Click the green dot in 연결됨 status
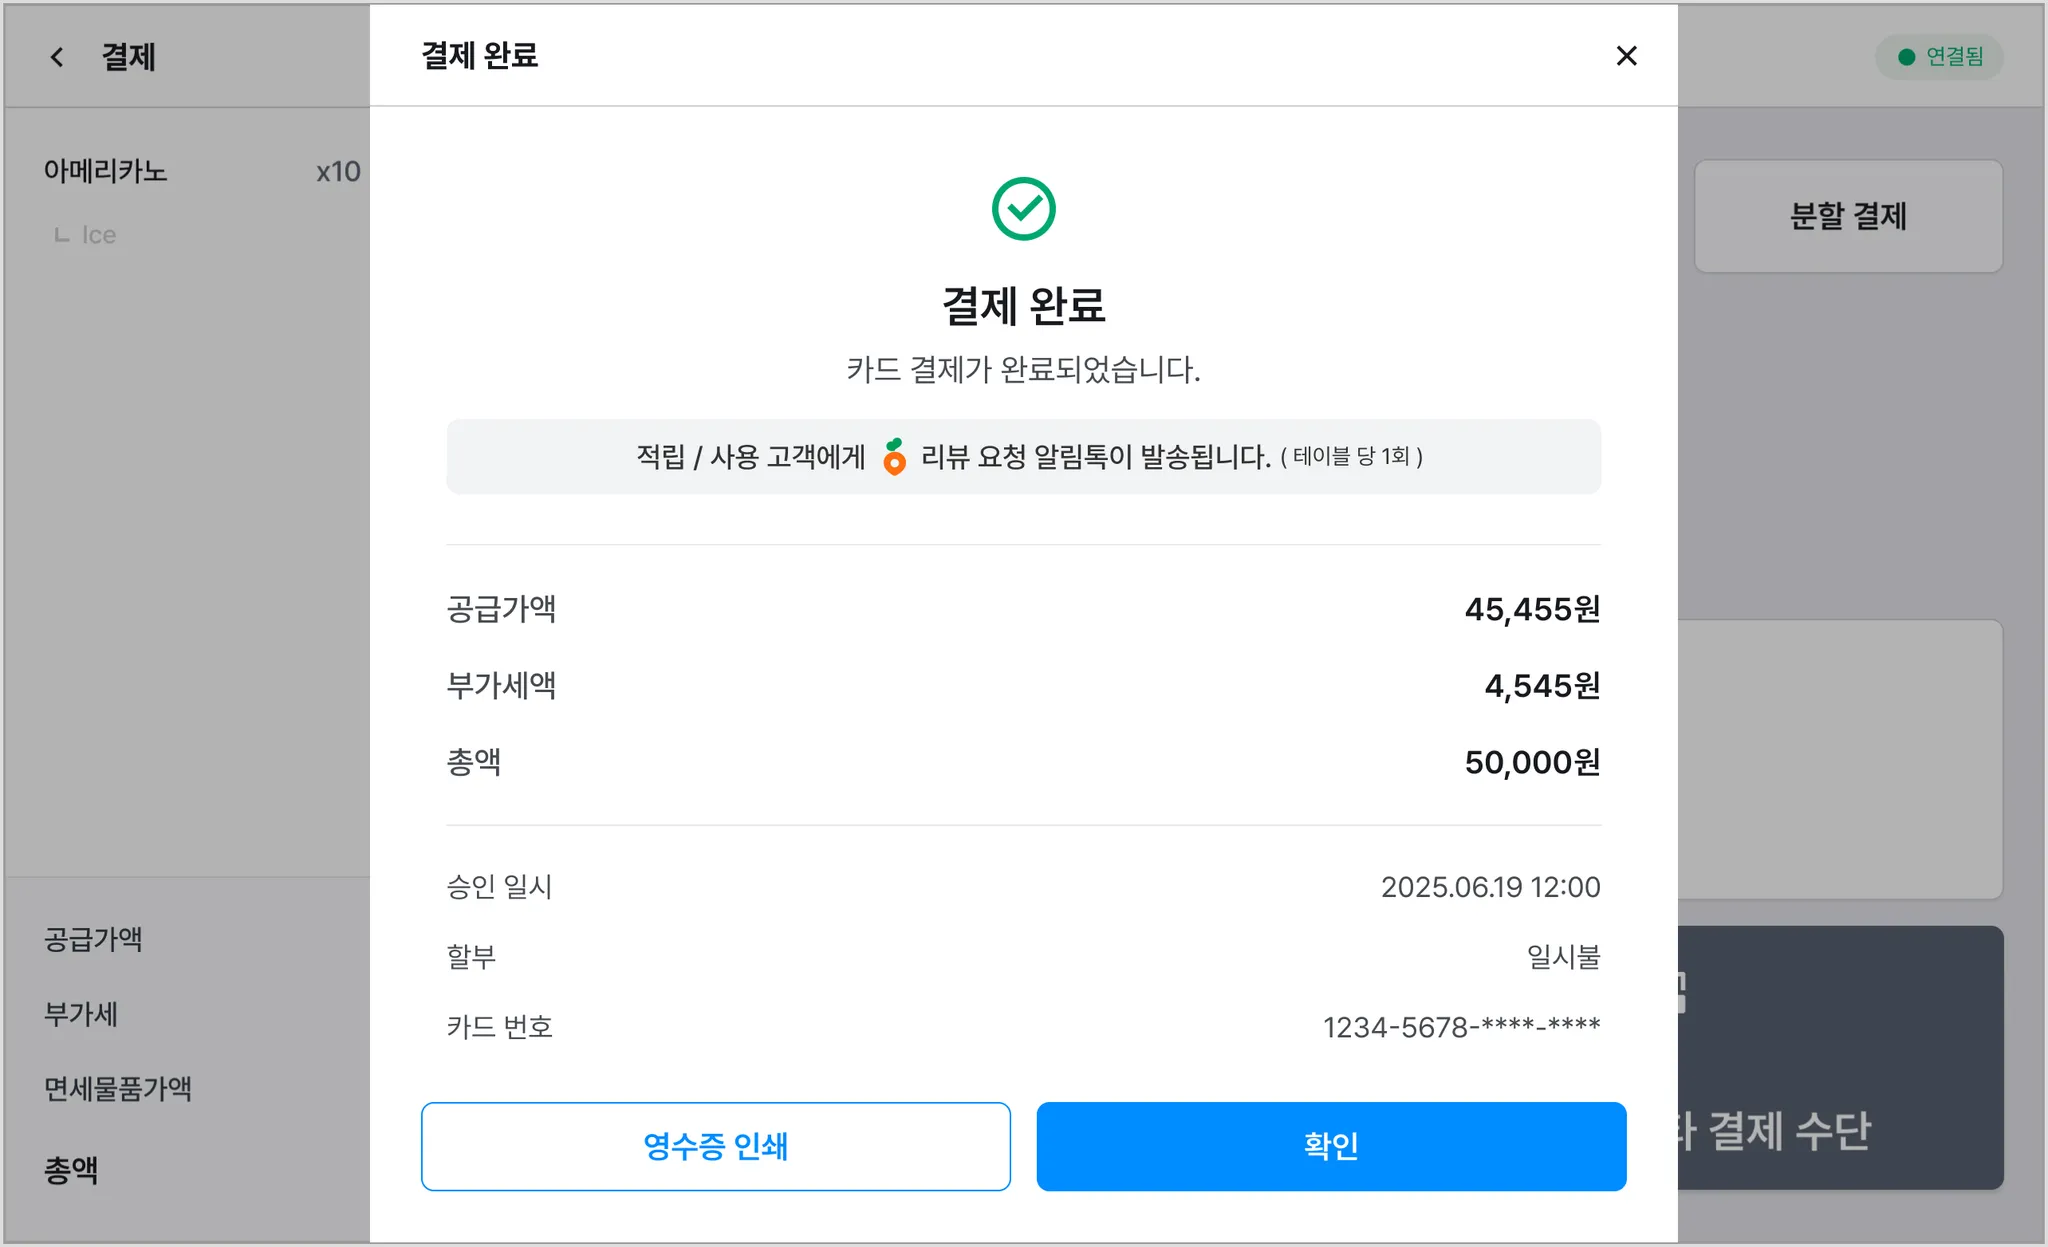This screenshot has width=2048, height=1247. pyautogui.click(x=1906, y=57)
